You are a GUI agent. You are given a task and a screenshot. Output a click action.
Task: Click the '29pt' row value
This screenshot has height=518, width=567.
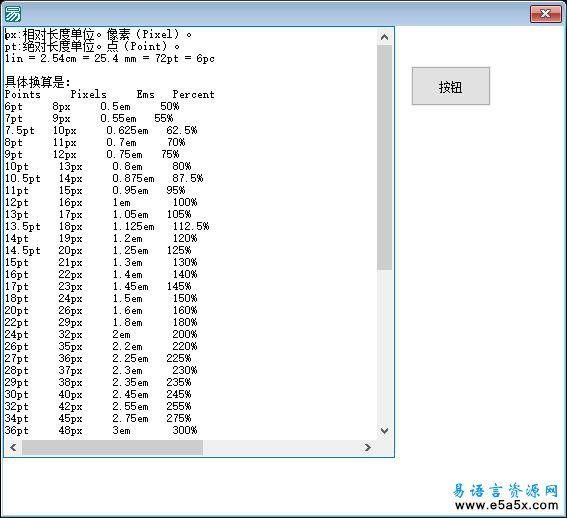coord(17,382)
